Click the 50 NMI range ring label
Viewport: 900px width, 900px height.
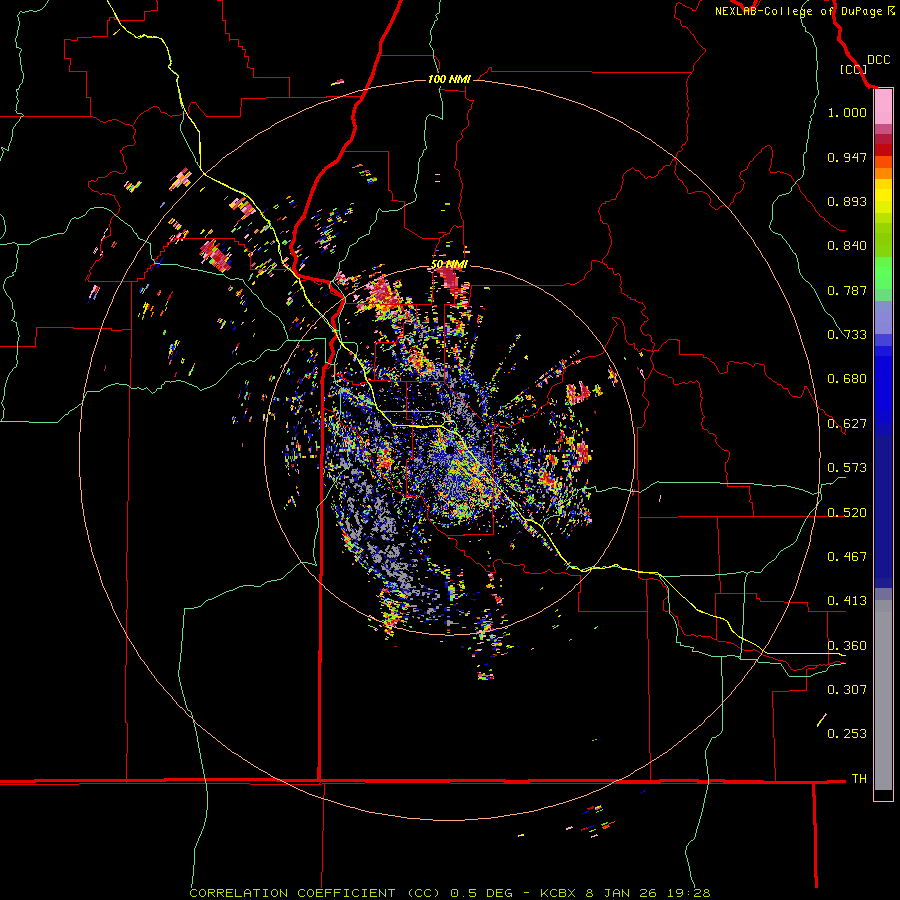click(449, 265)
